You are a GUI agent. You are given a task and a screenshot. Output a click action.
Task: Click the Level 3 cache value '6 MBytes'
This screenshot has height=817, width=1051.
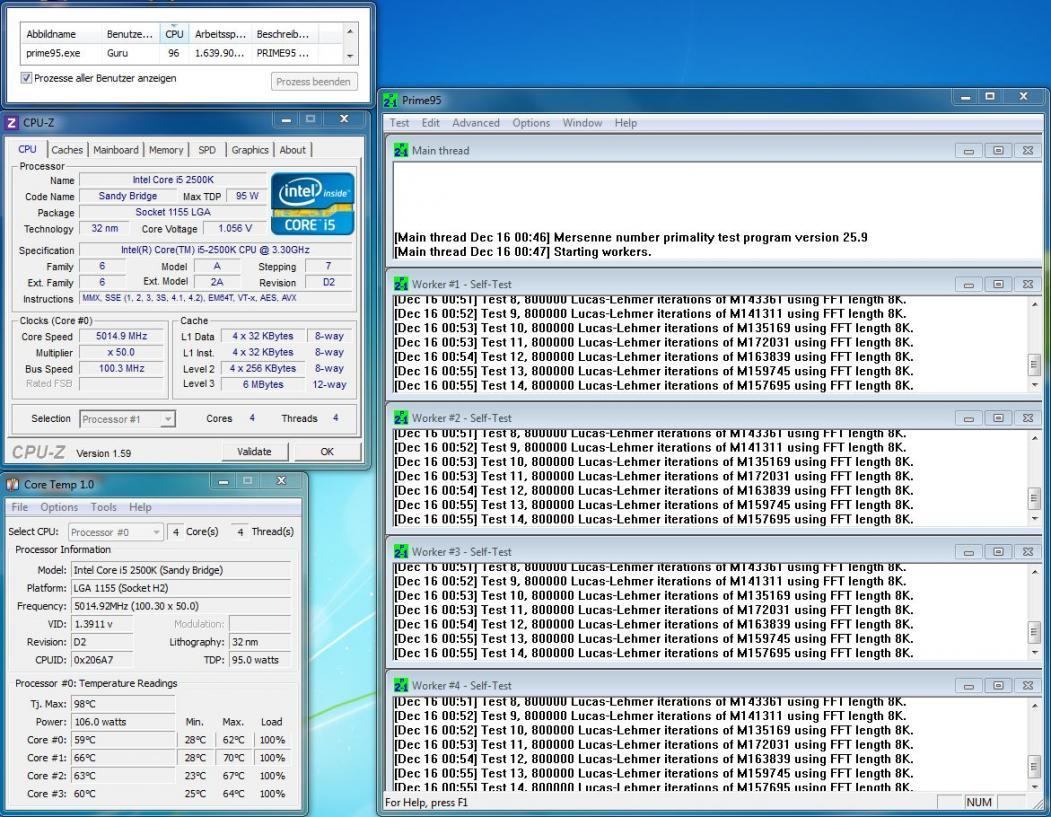[263, 385]
